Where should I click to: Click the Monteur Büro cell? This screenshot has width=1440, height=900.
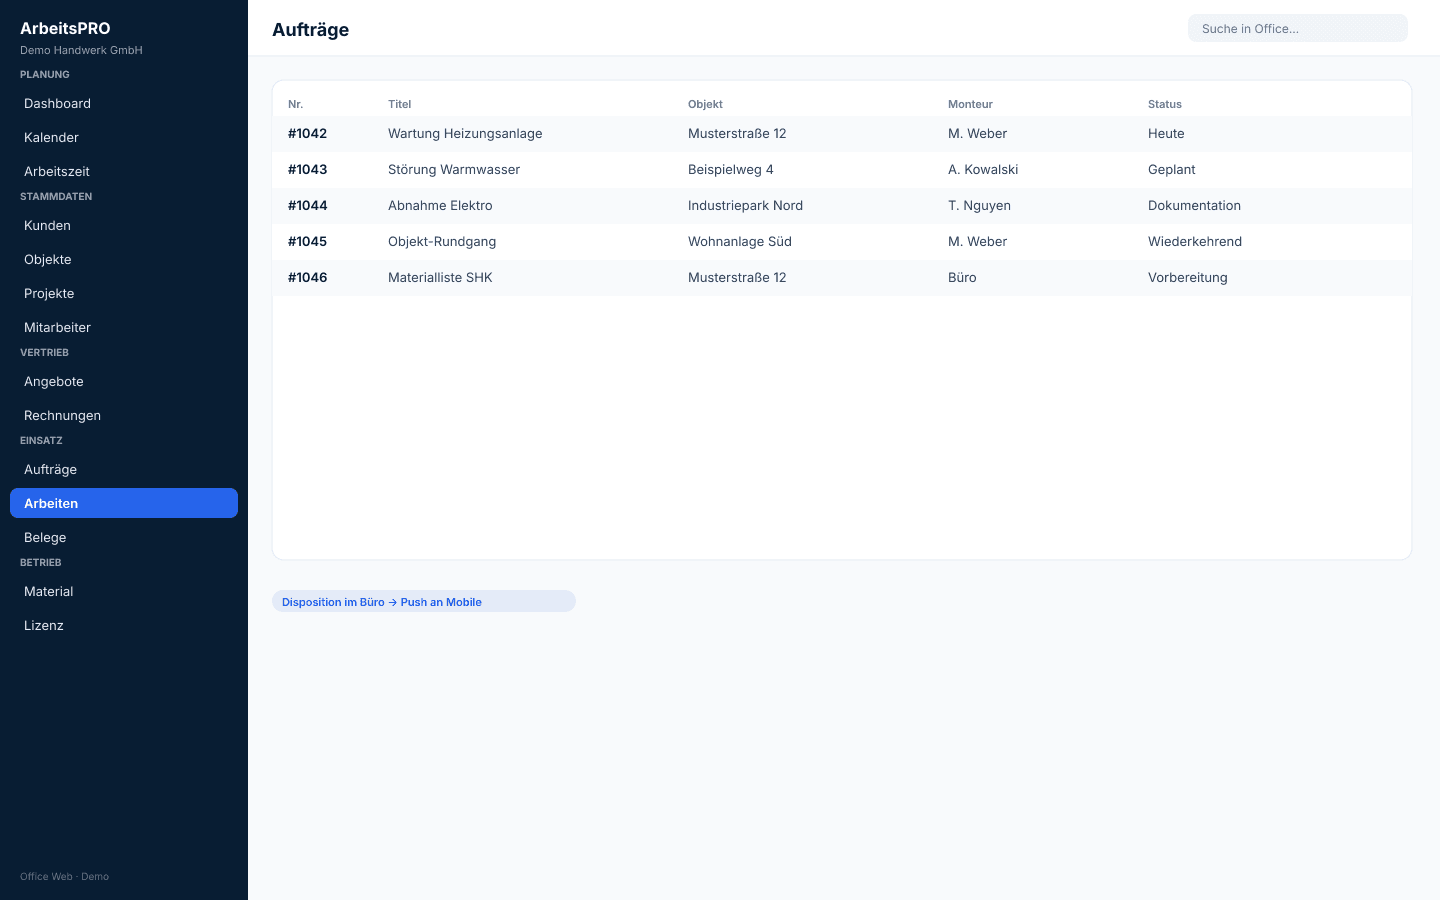tap(962, 277)
